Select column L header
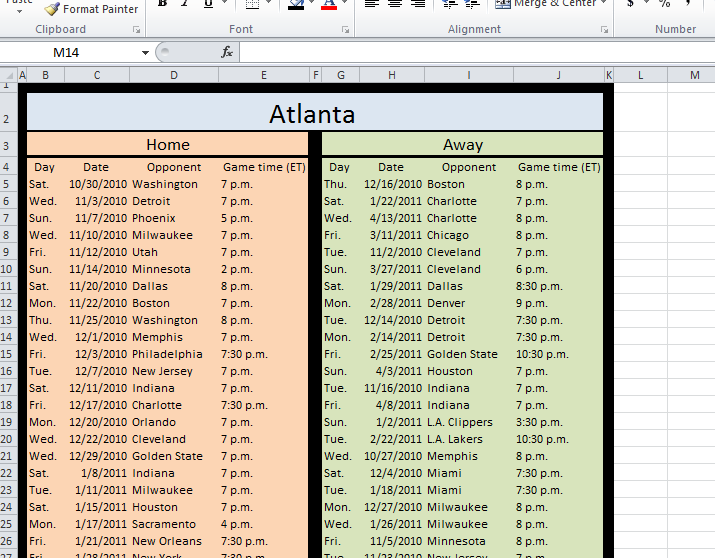715x558 pixels. (640, 75)
